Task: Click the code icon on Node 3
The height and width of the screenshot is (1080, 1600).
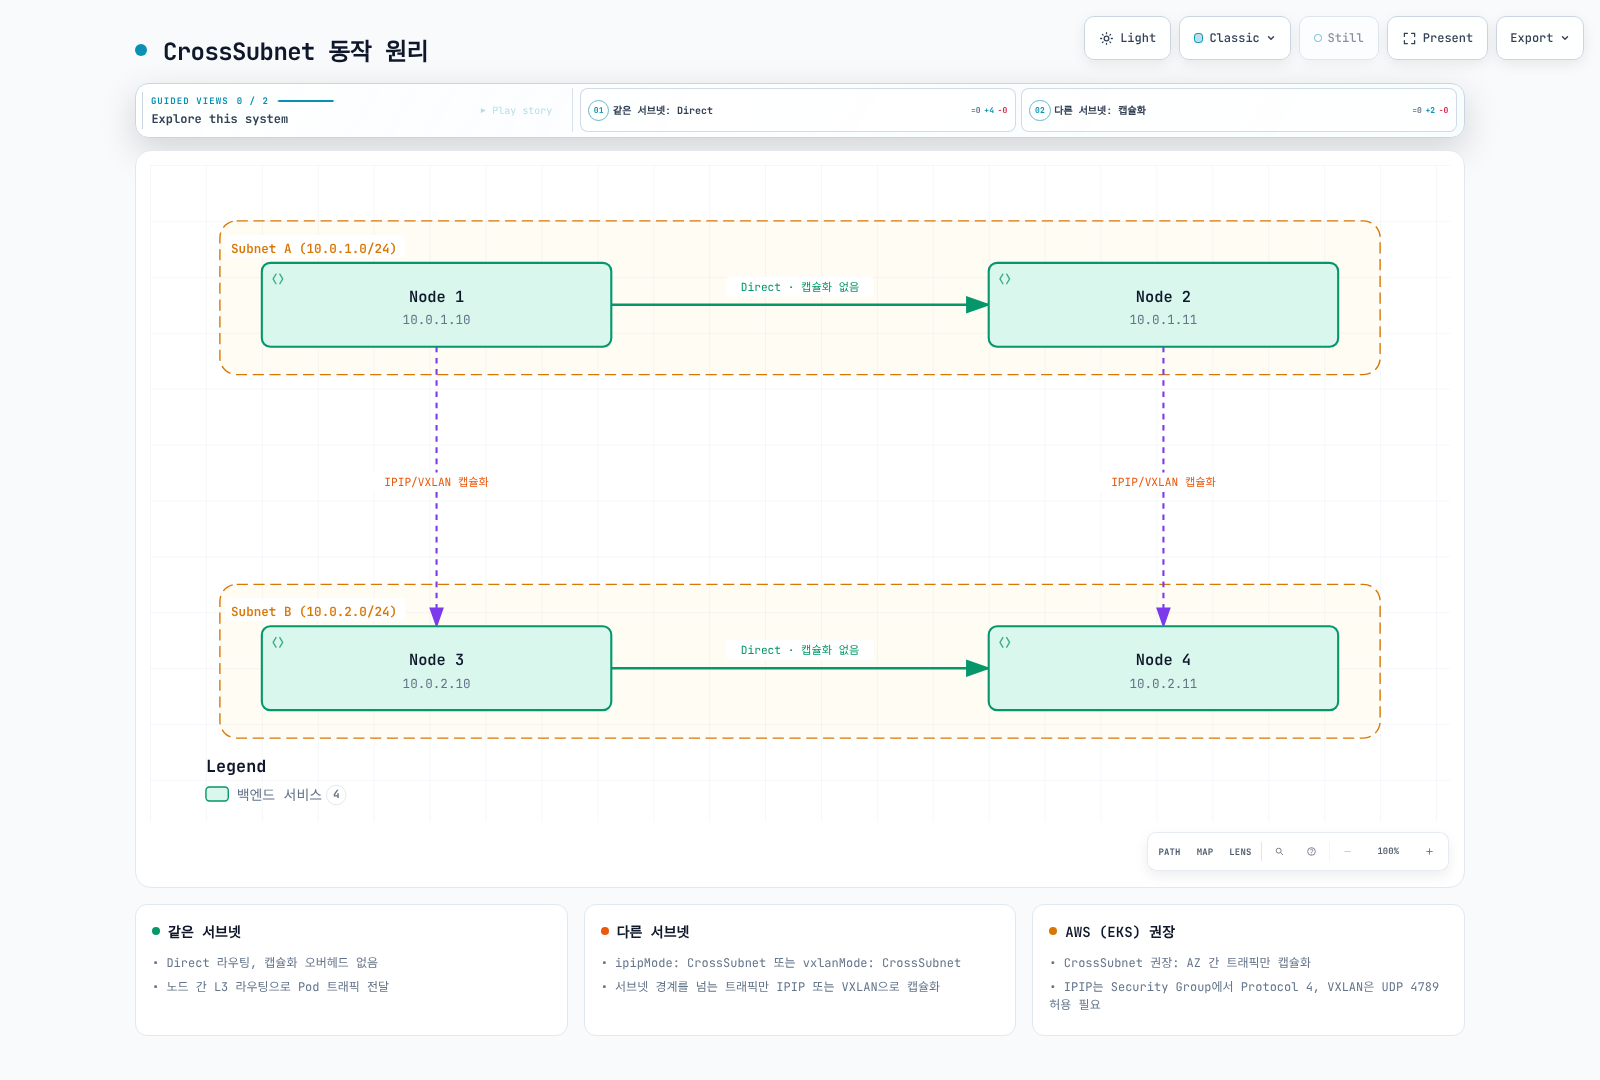Action: (x=278, y=643)
